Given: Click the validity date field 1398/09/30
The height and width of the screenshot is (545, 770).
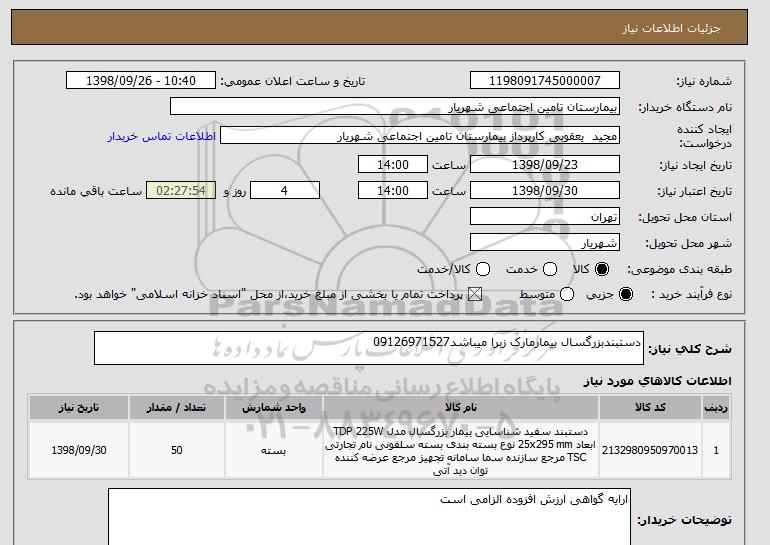Looking at the screenshot, I should point(545,191).
